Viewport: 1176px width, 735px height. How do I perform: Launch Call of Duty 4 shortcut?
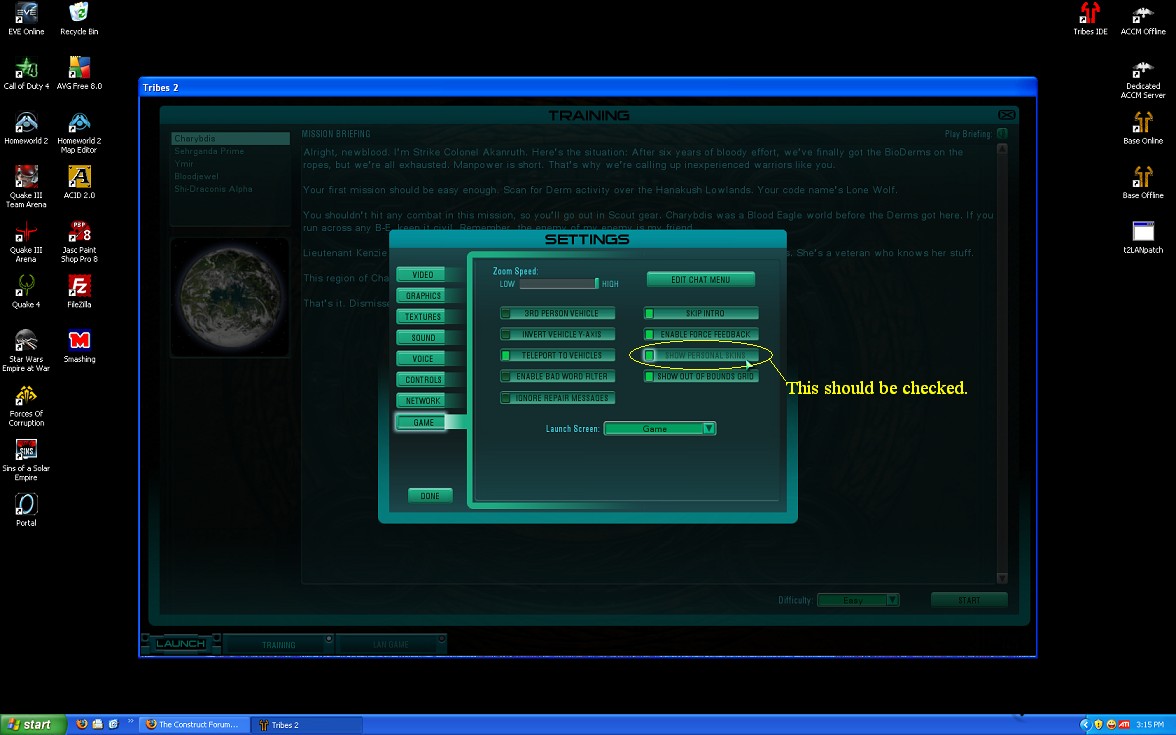click(x=26, y=74)
